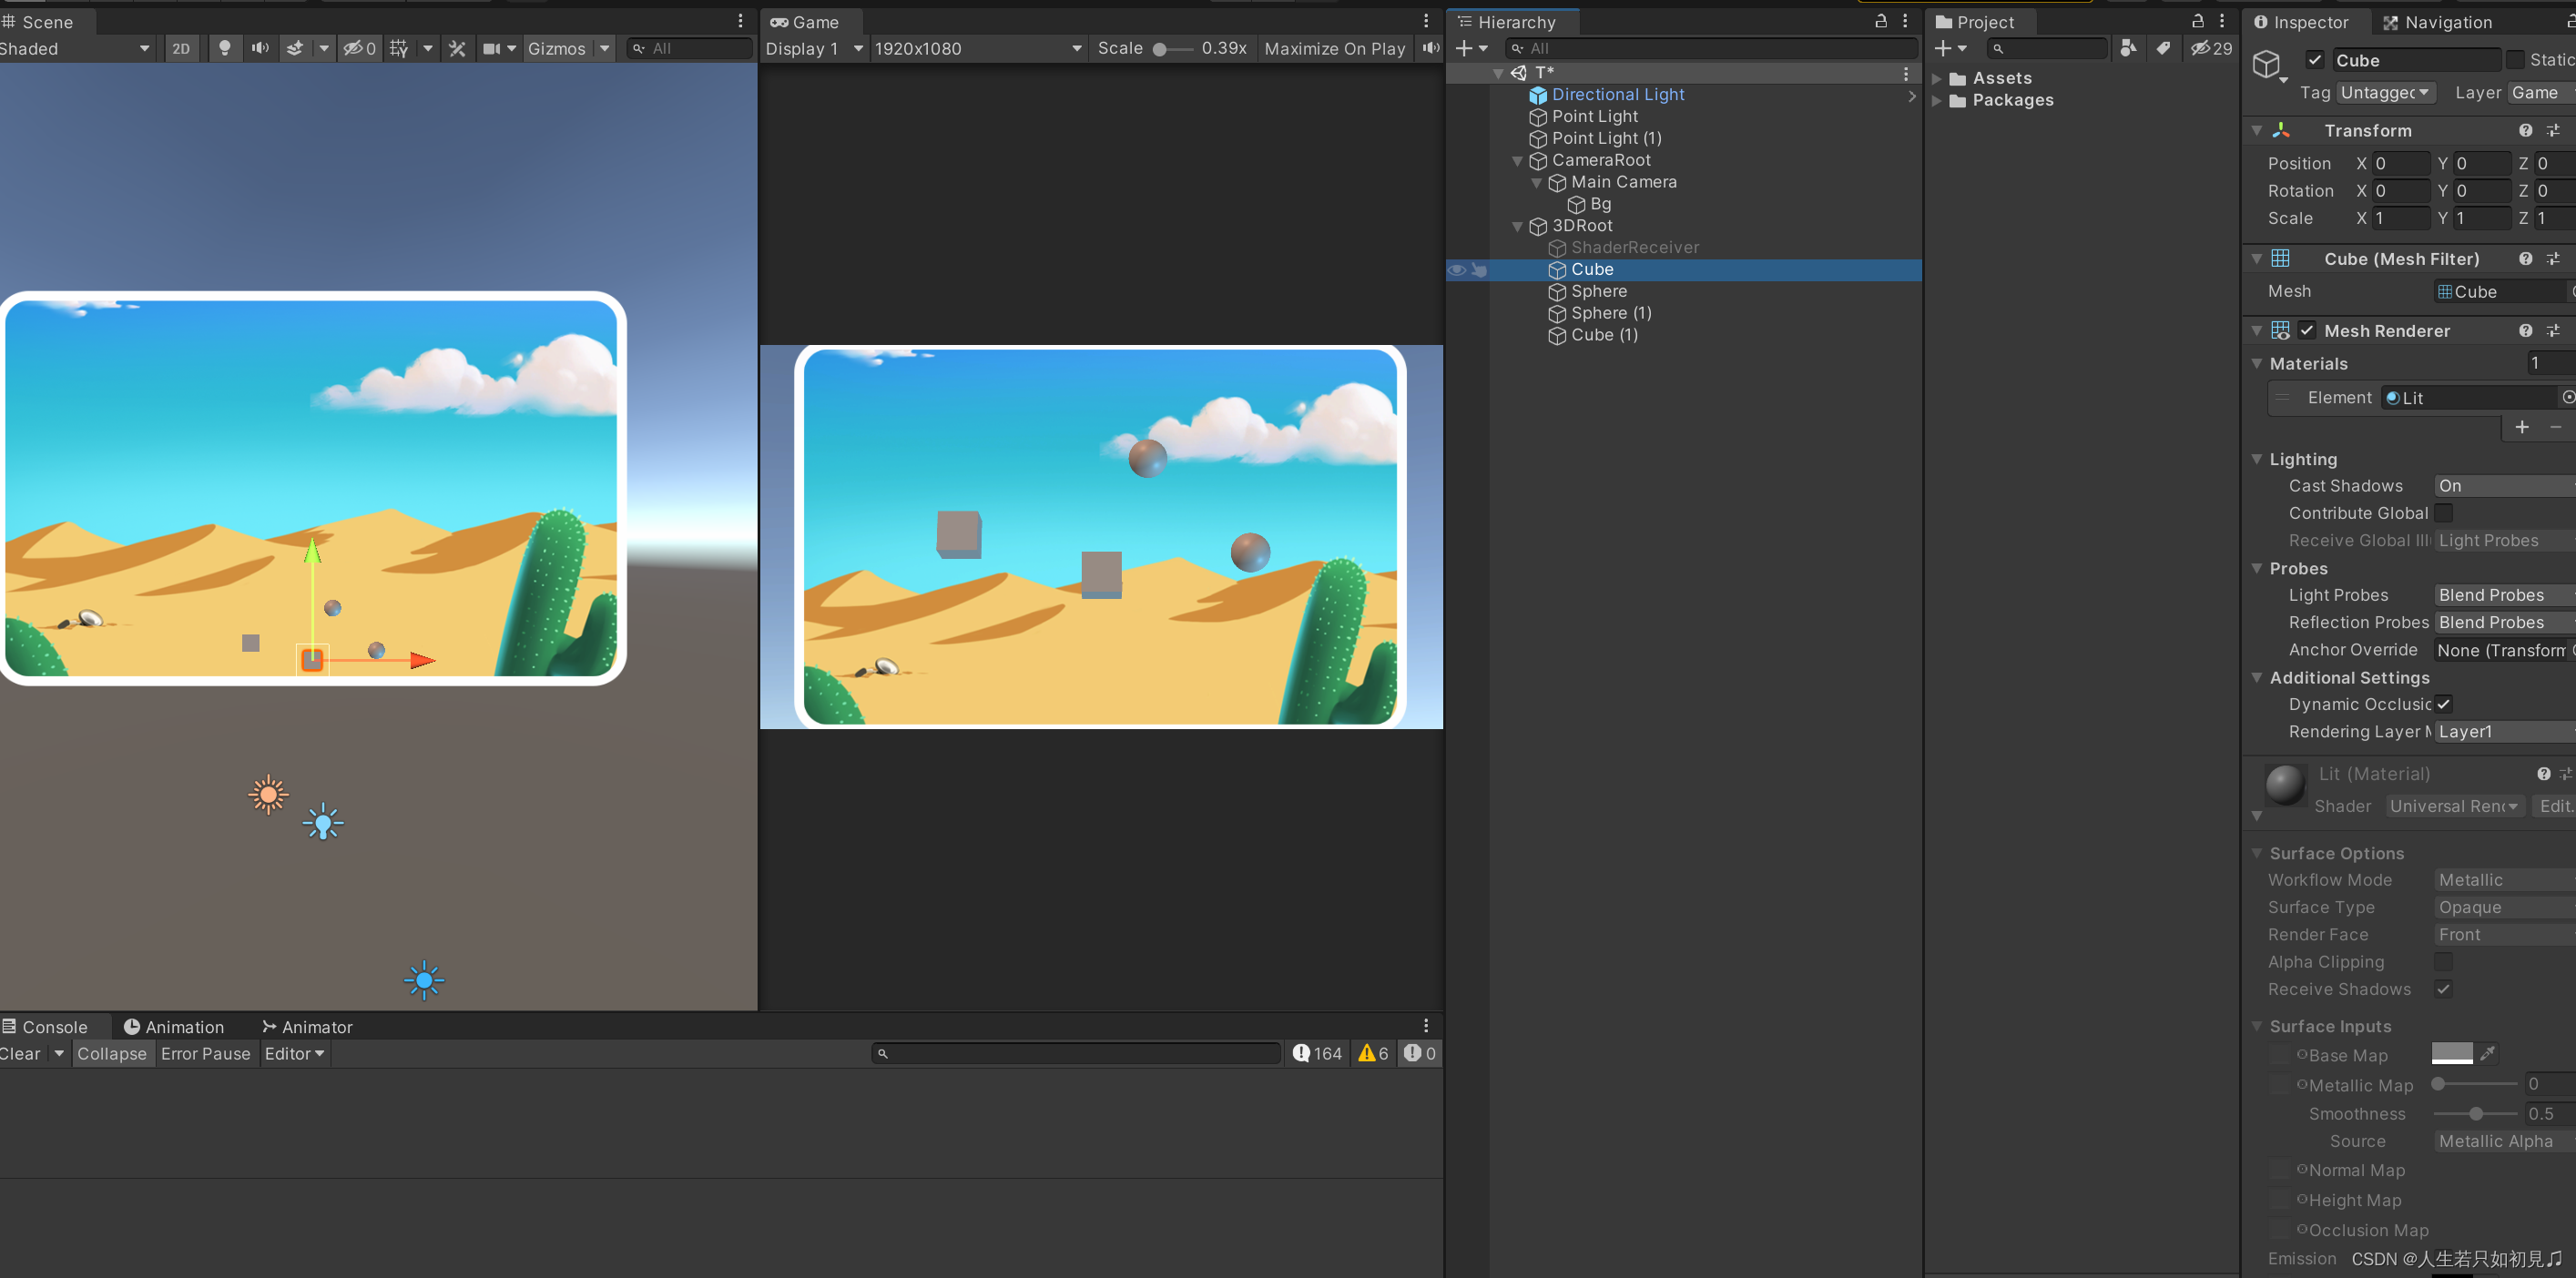
Task: Open the 1920x1080 resolution dropdown
Action: click(977, 48)
